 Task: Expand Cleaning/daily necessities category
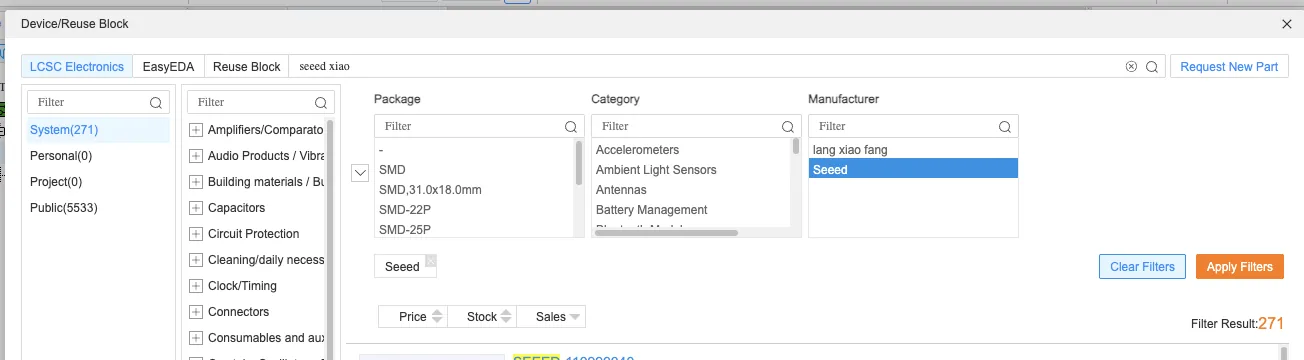(196, 260)
